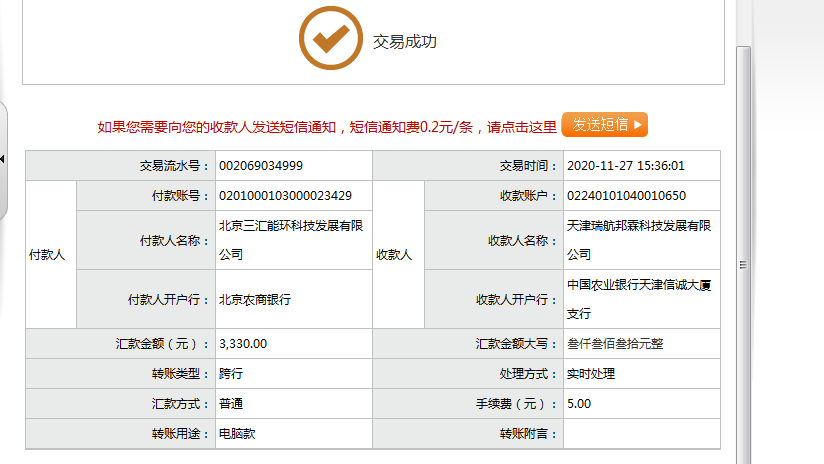This screenshot has height=464, width=824.
Task: Expand the collapsed left side panel arrow
Action: point(3,159)
